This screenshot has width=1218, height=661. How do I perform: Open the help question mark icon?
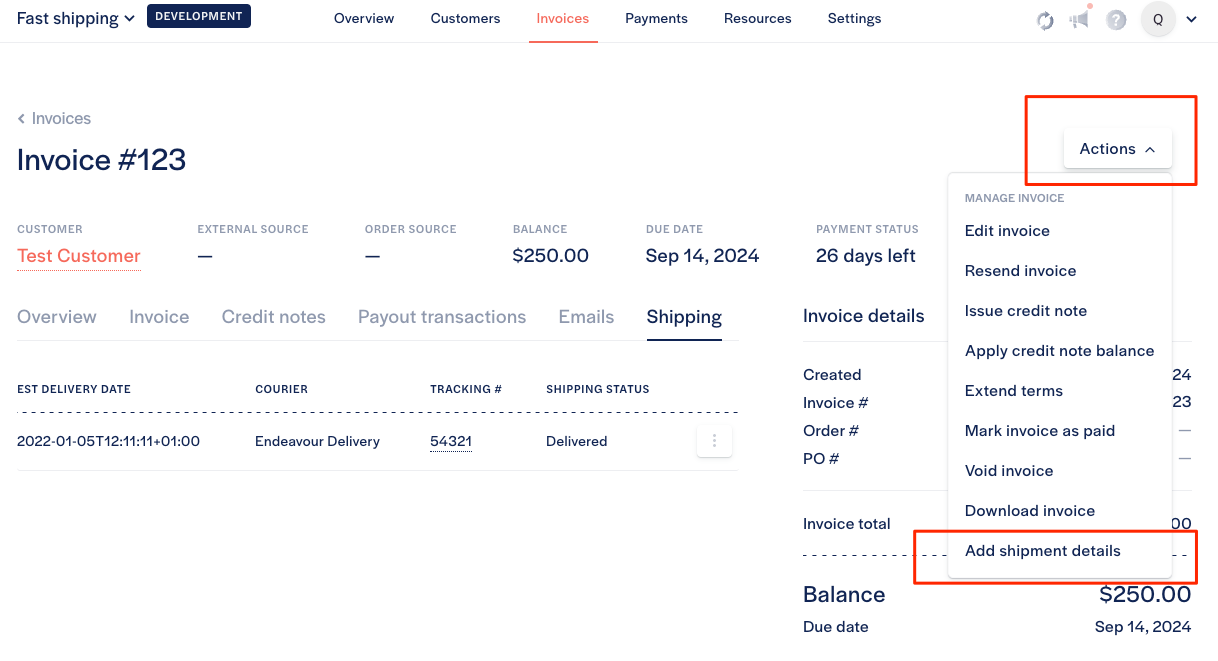[1116, 20]
